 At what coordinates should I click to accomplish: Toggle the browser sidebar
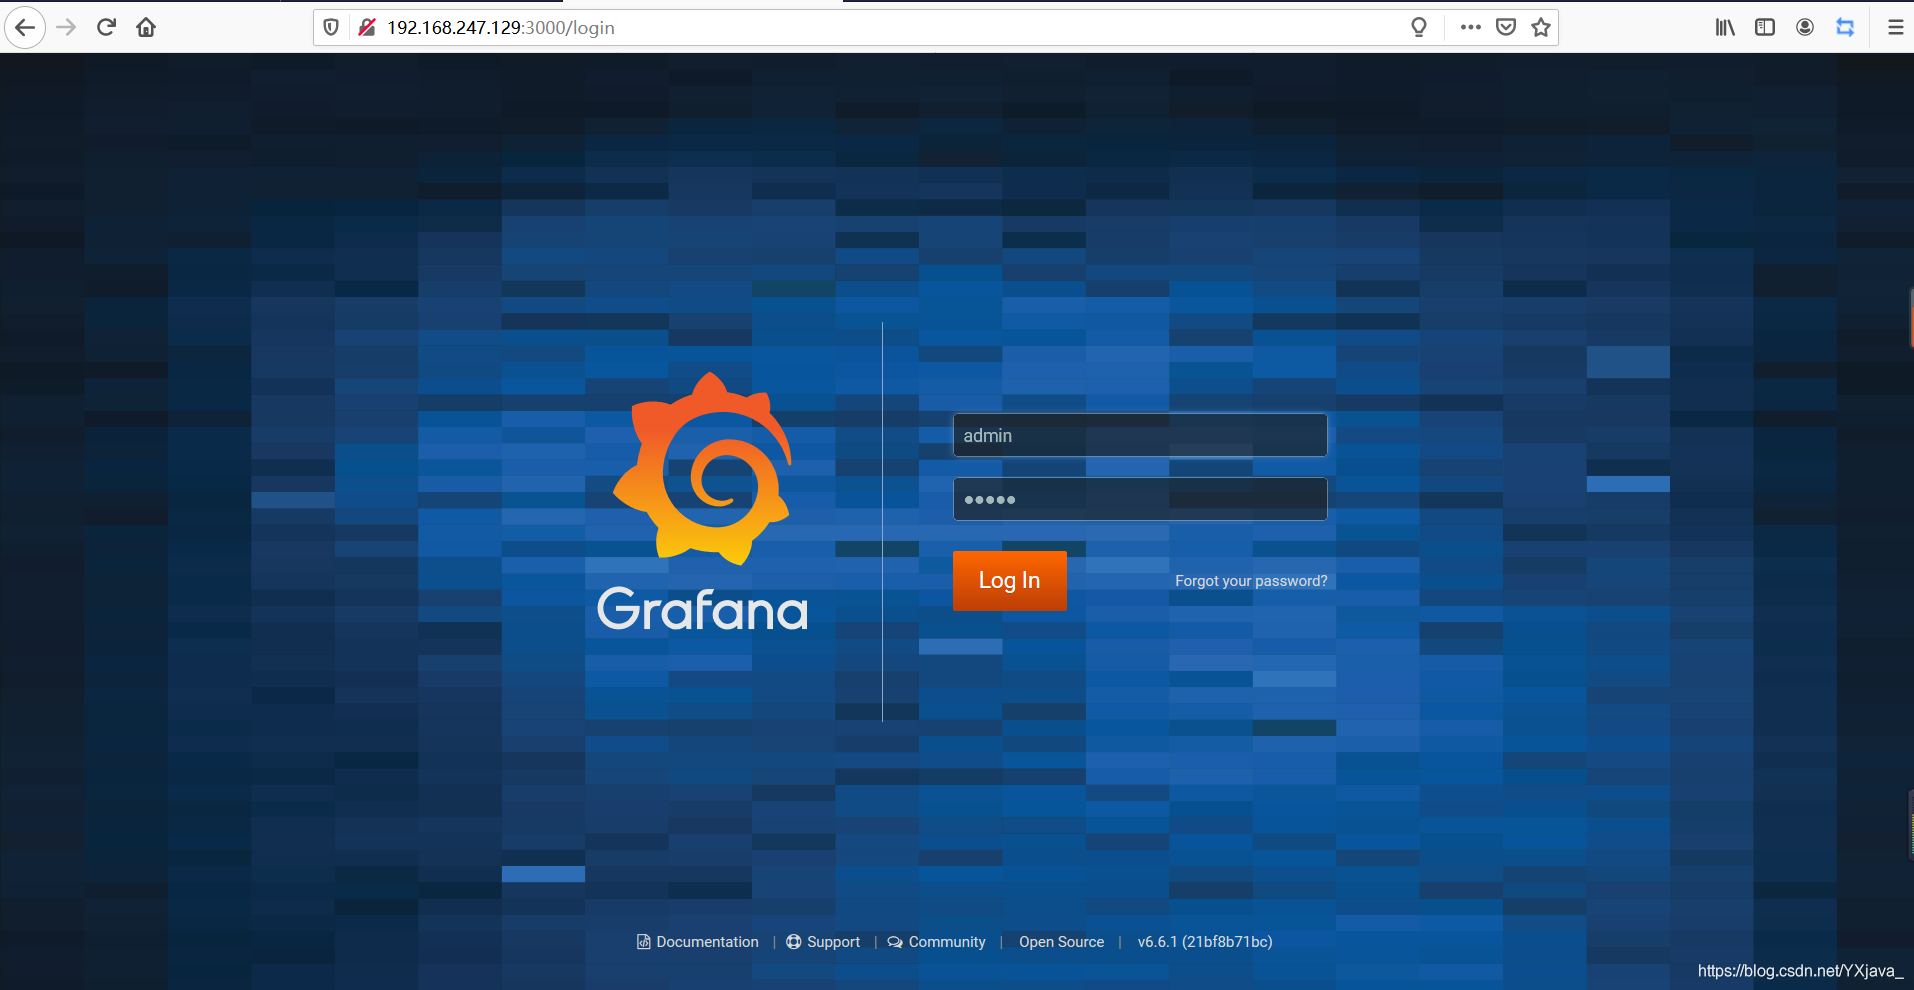tap(1765, 27)
